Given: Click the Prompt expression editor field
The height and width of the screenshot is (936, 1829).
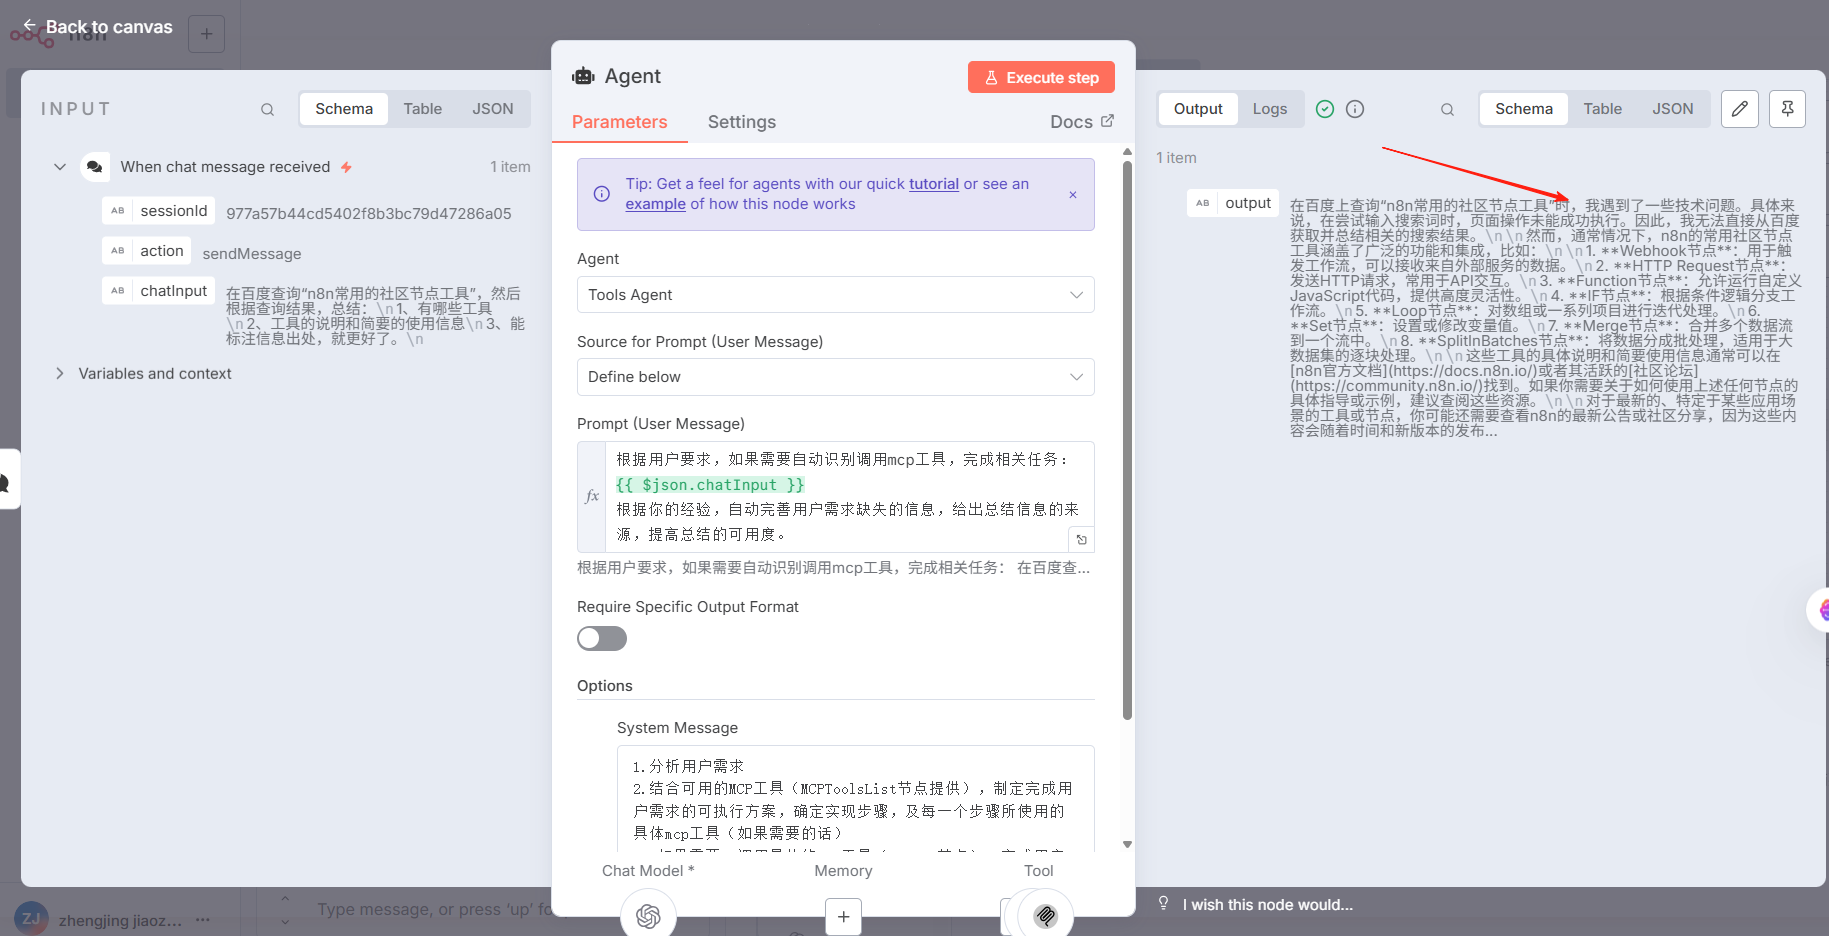Looking at the screenshot, I should pos(849,497).
